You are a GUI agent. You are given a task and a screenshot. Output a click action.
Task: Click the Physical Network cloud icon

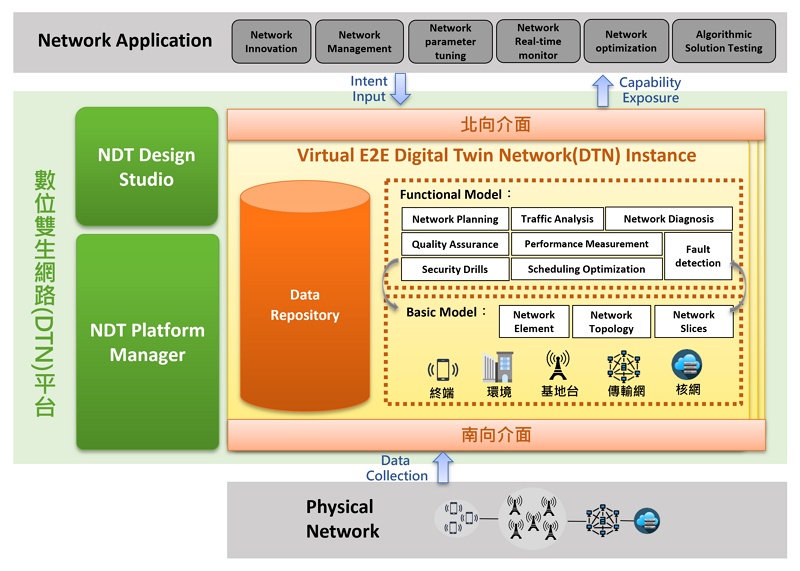coord(647,520)
